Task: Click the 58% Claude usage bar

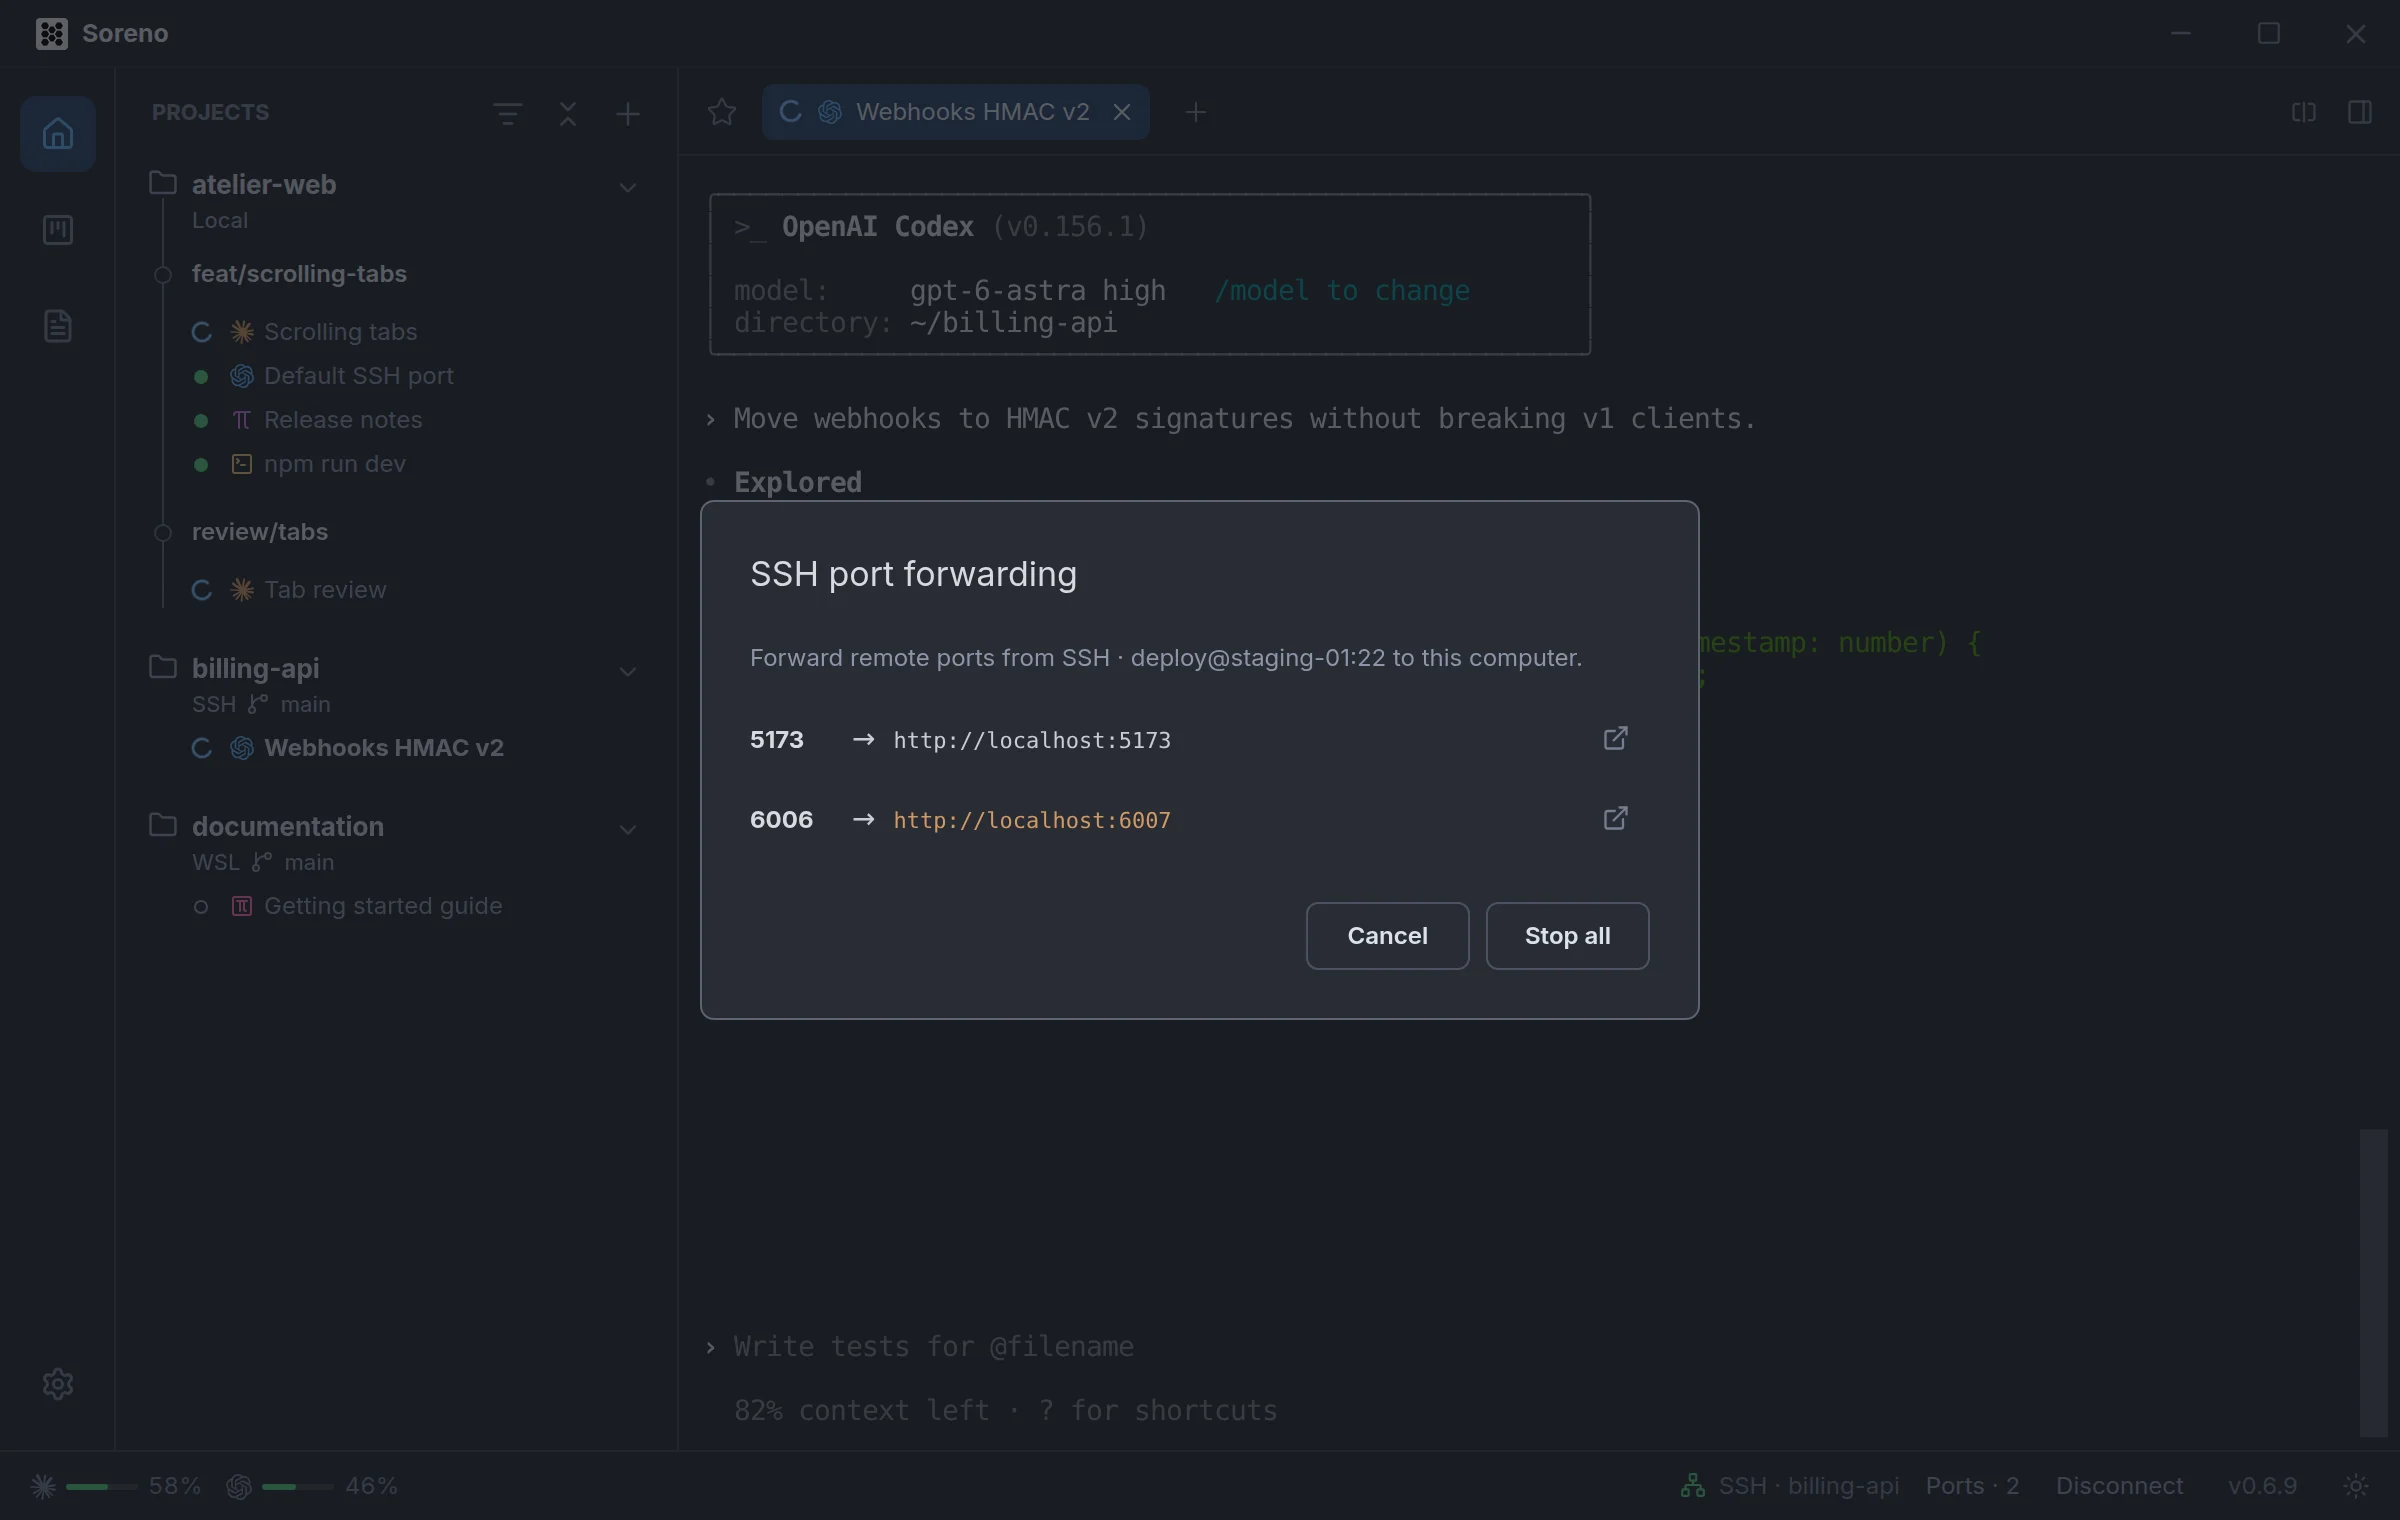Action: click(x=102, y=1487)
